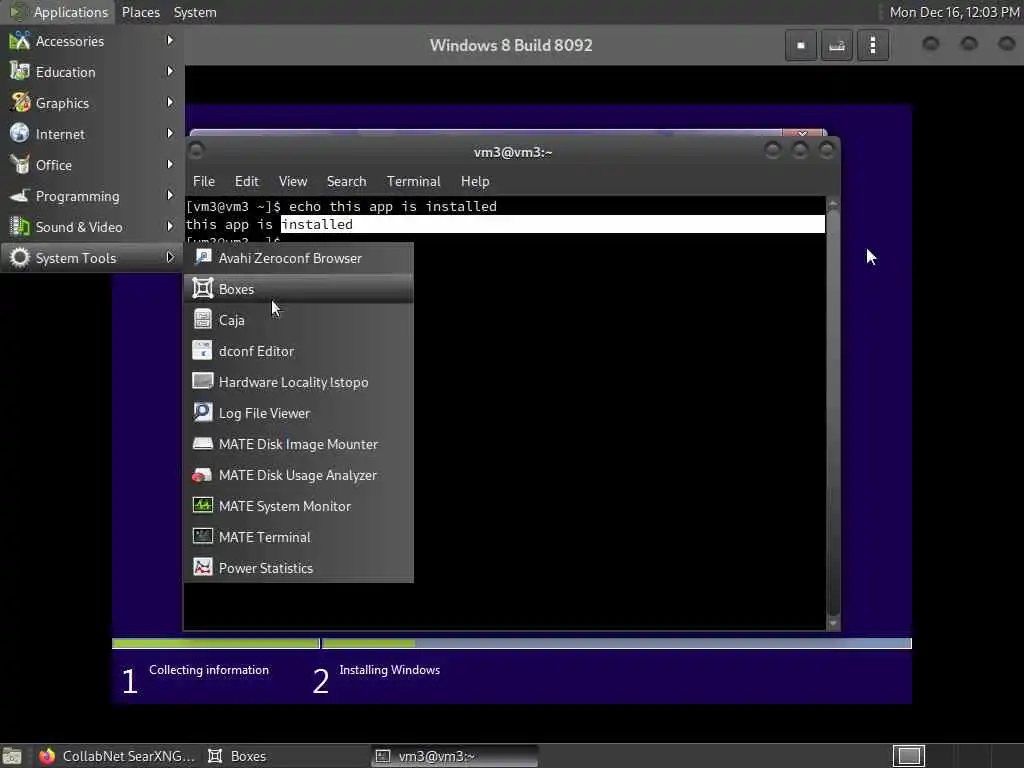
Task: Switch to CollabNet SearXNG taskbar window
Action: pyautogui.click(x=117, y=756)
